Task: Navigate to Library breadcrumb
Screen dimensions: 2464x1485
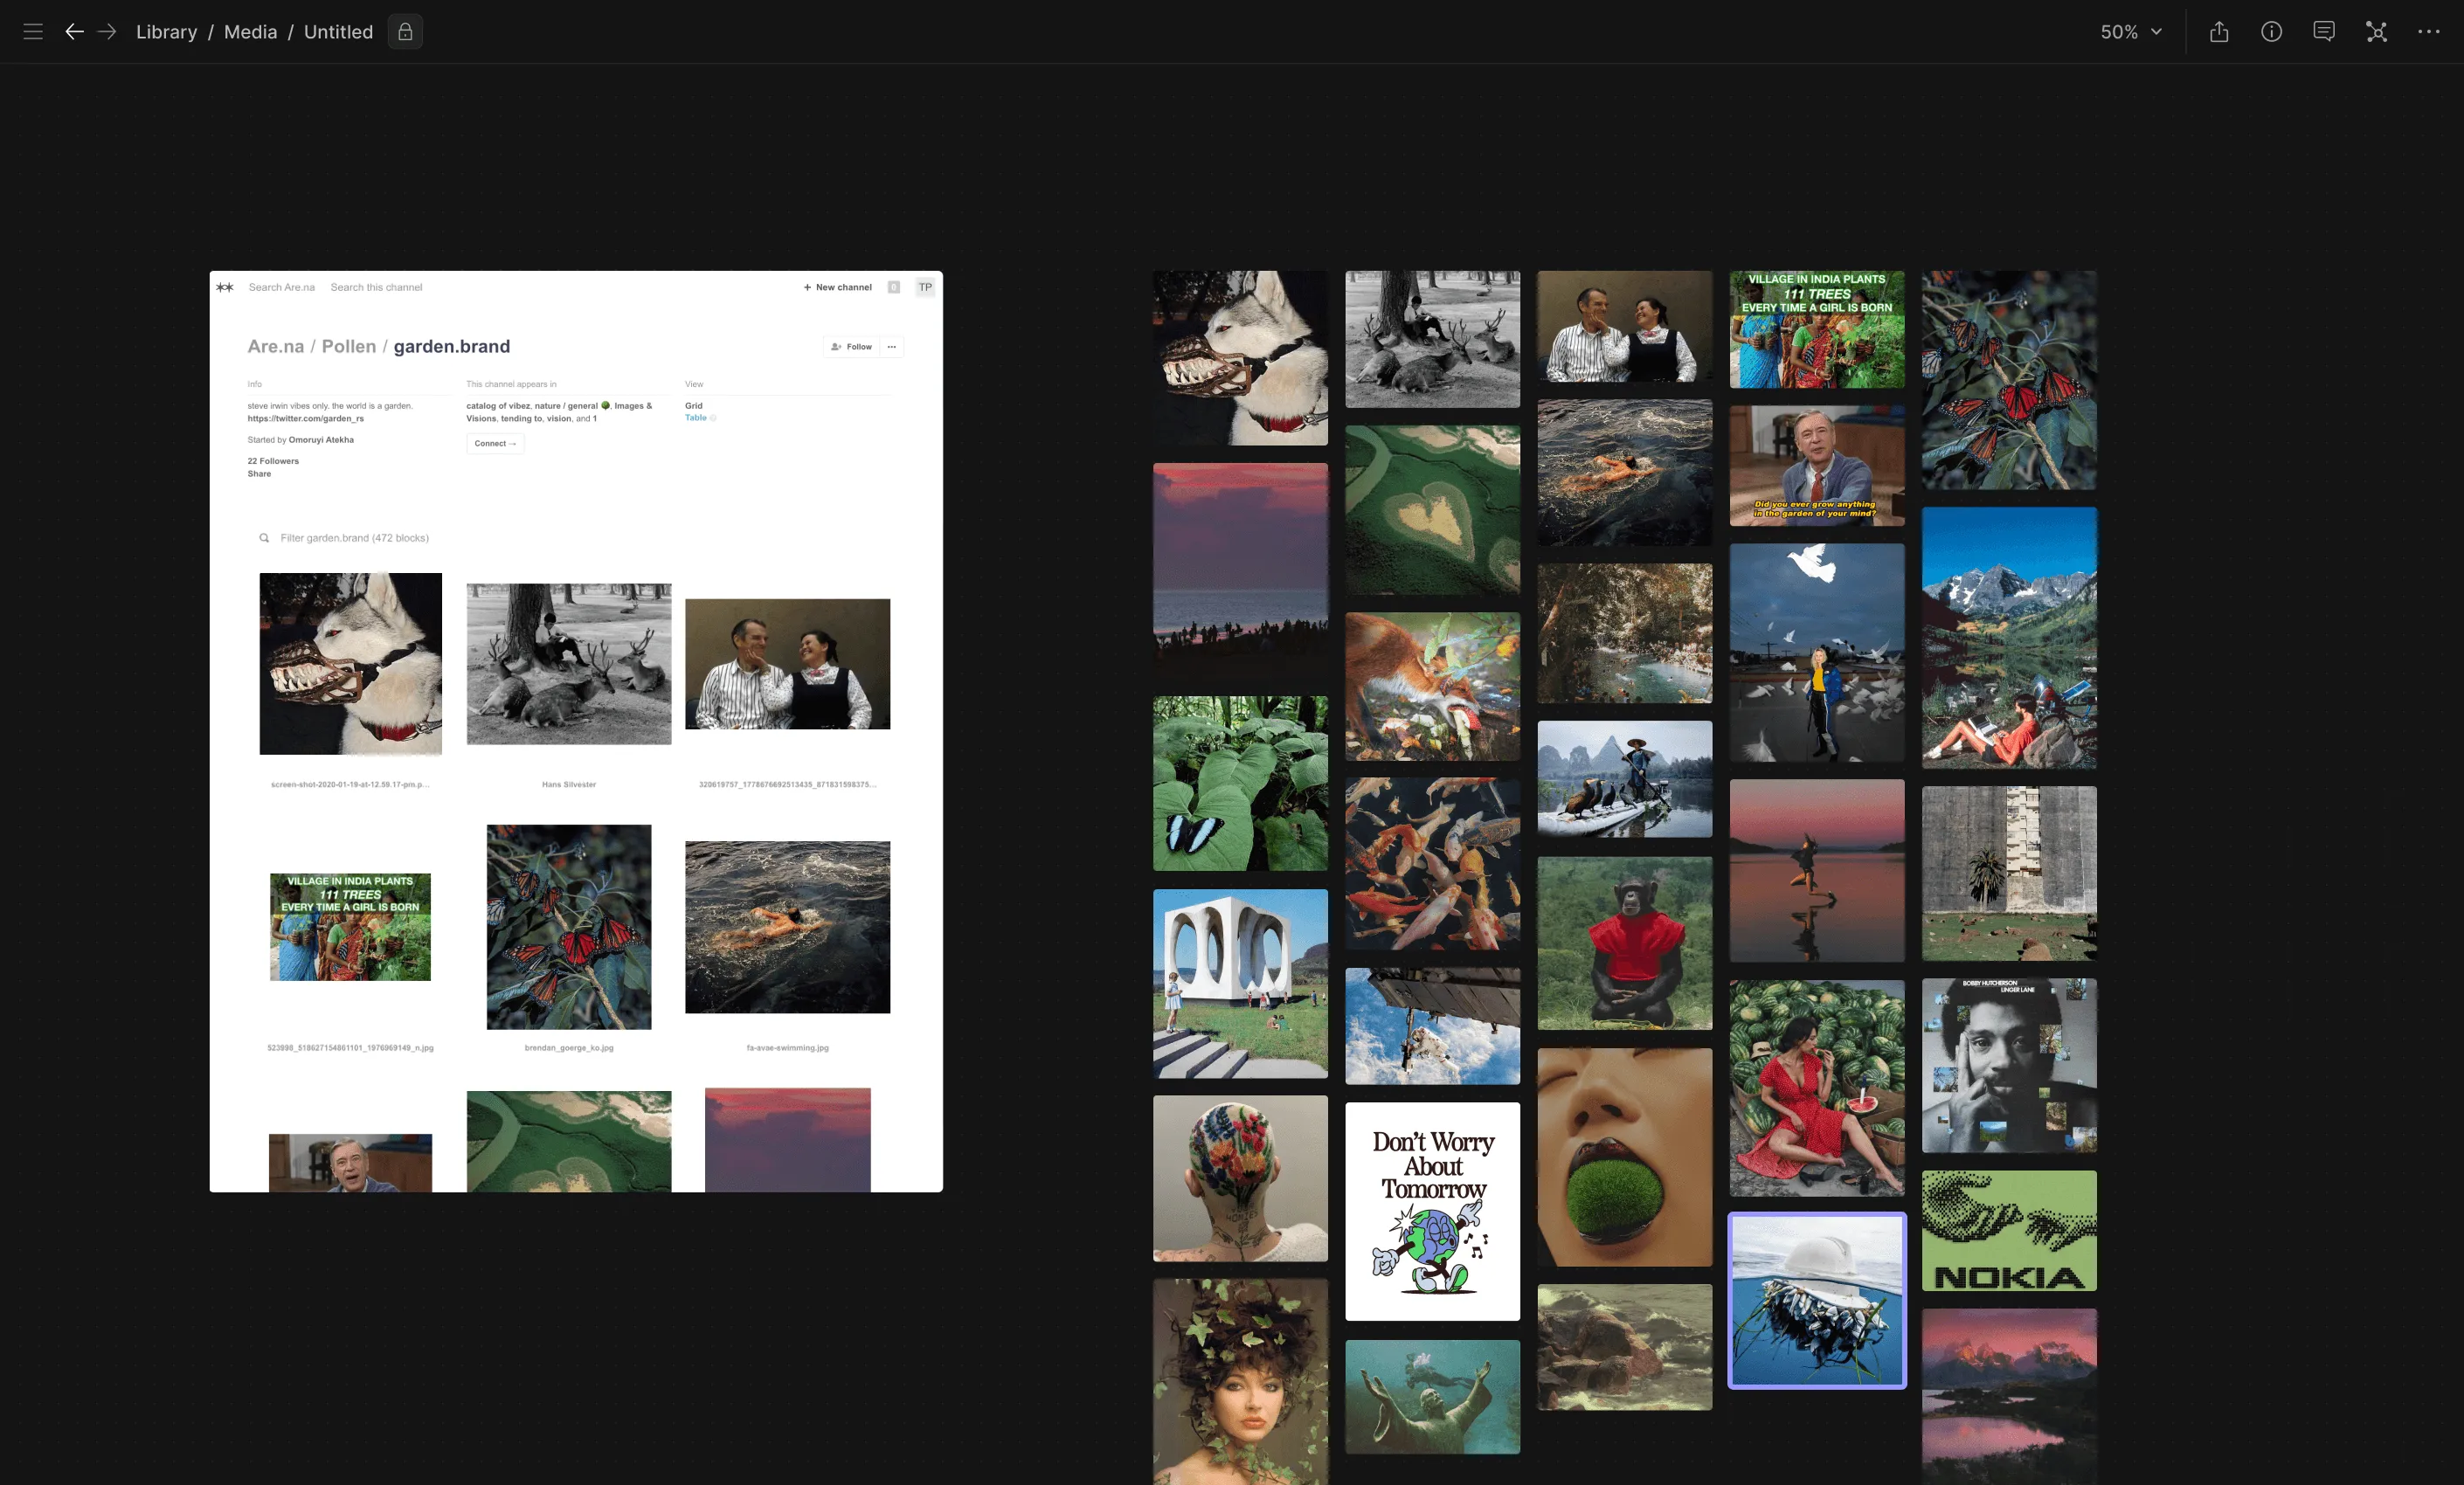Action: pyautogui.click(x=167, y=32)
